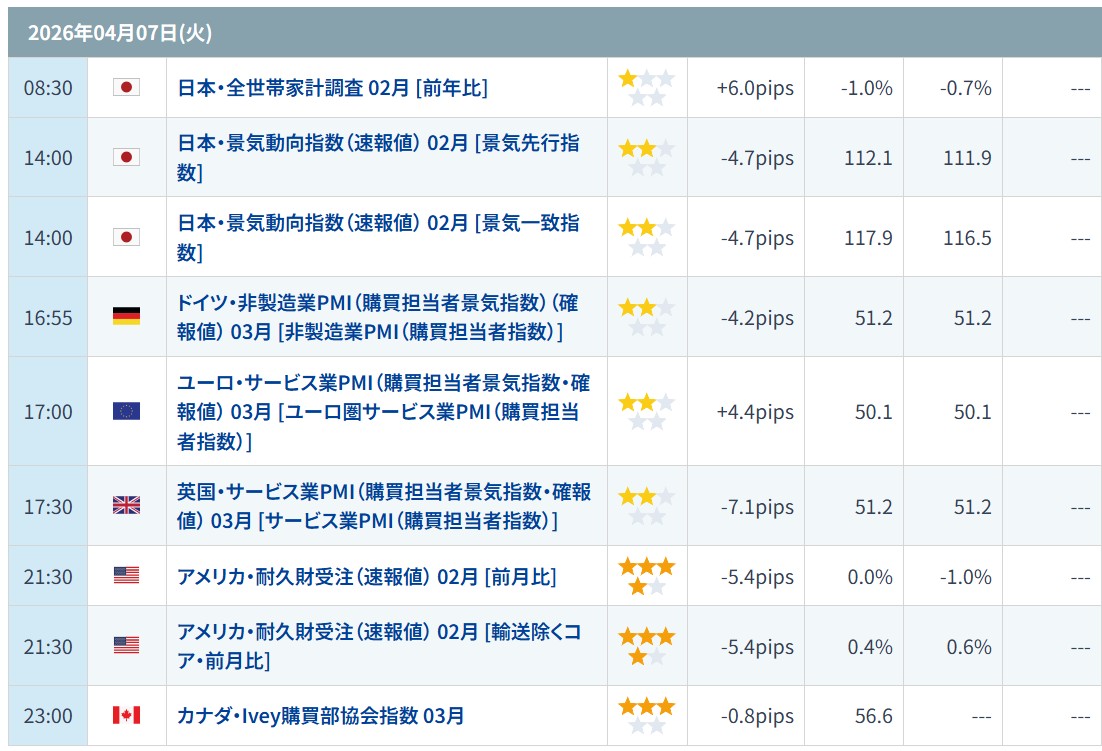Click the German flag icon at 16:55

pyautogui.click(x=126, y=317)
